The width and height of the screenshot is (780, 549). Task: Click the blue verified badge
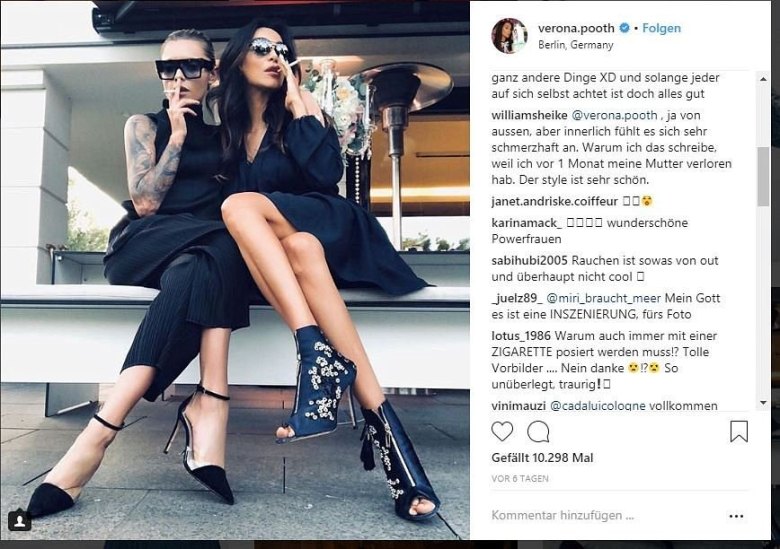624,28
